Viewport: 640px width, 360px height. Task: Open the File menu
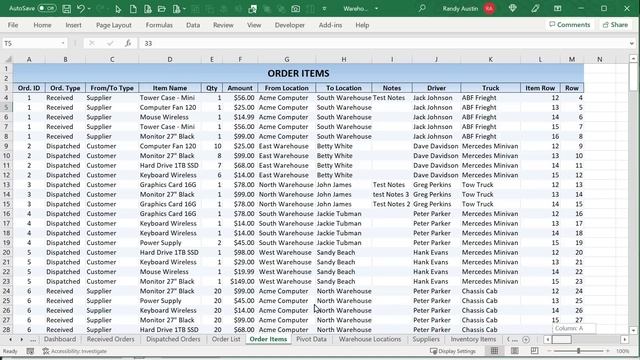[x=13, y=25]
